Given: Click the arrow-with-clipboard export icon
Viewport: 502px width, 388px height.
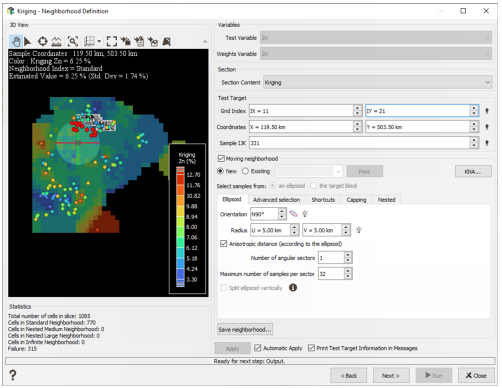Looking at the screenshot, I should click(139, 41).
